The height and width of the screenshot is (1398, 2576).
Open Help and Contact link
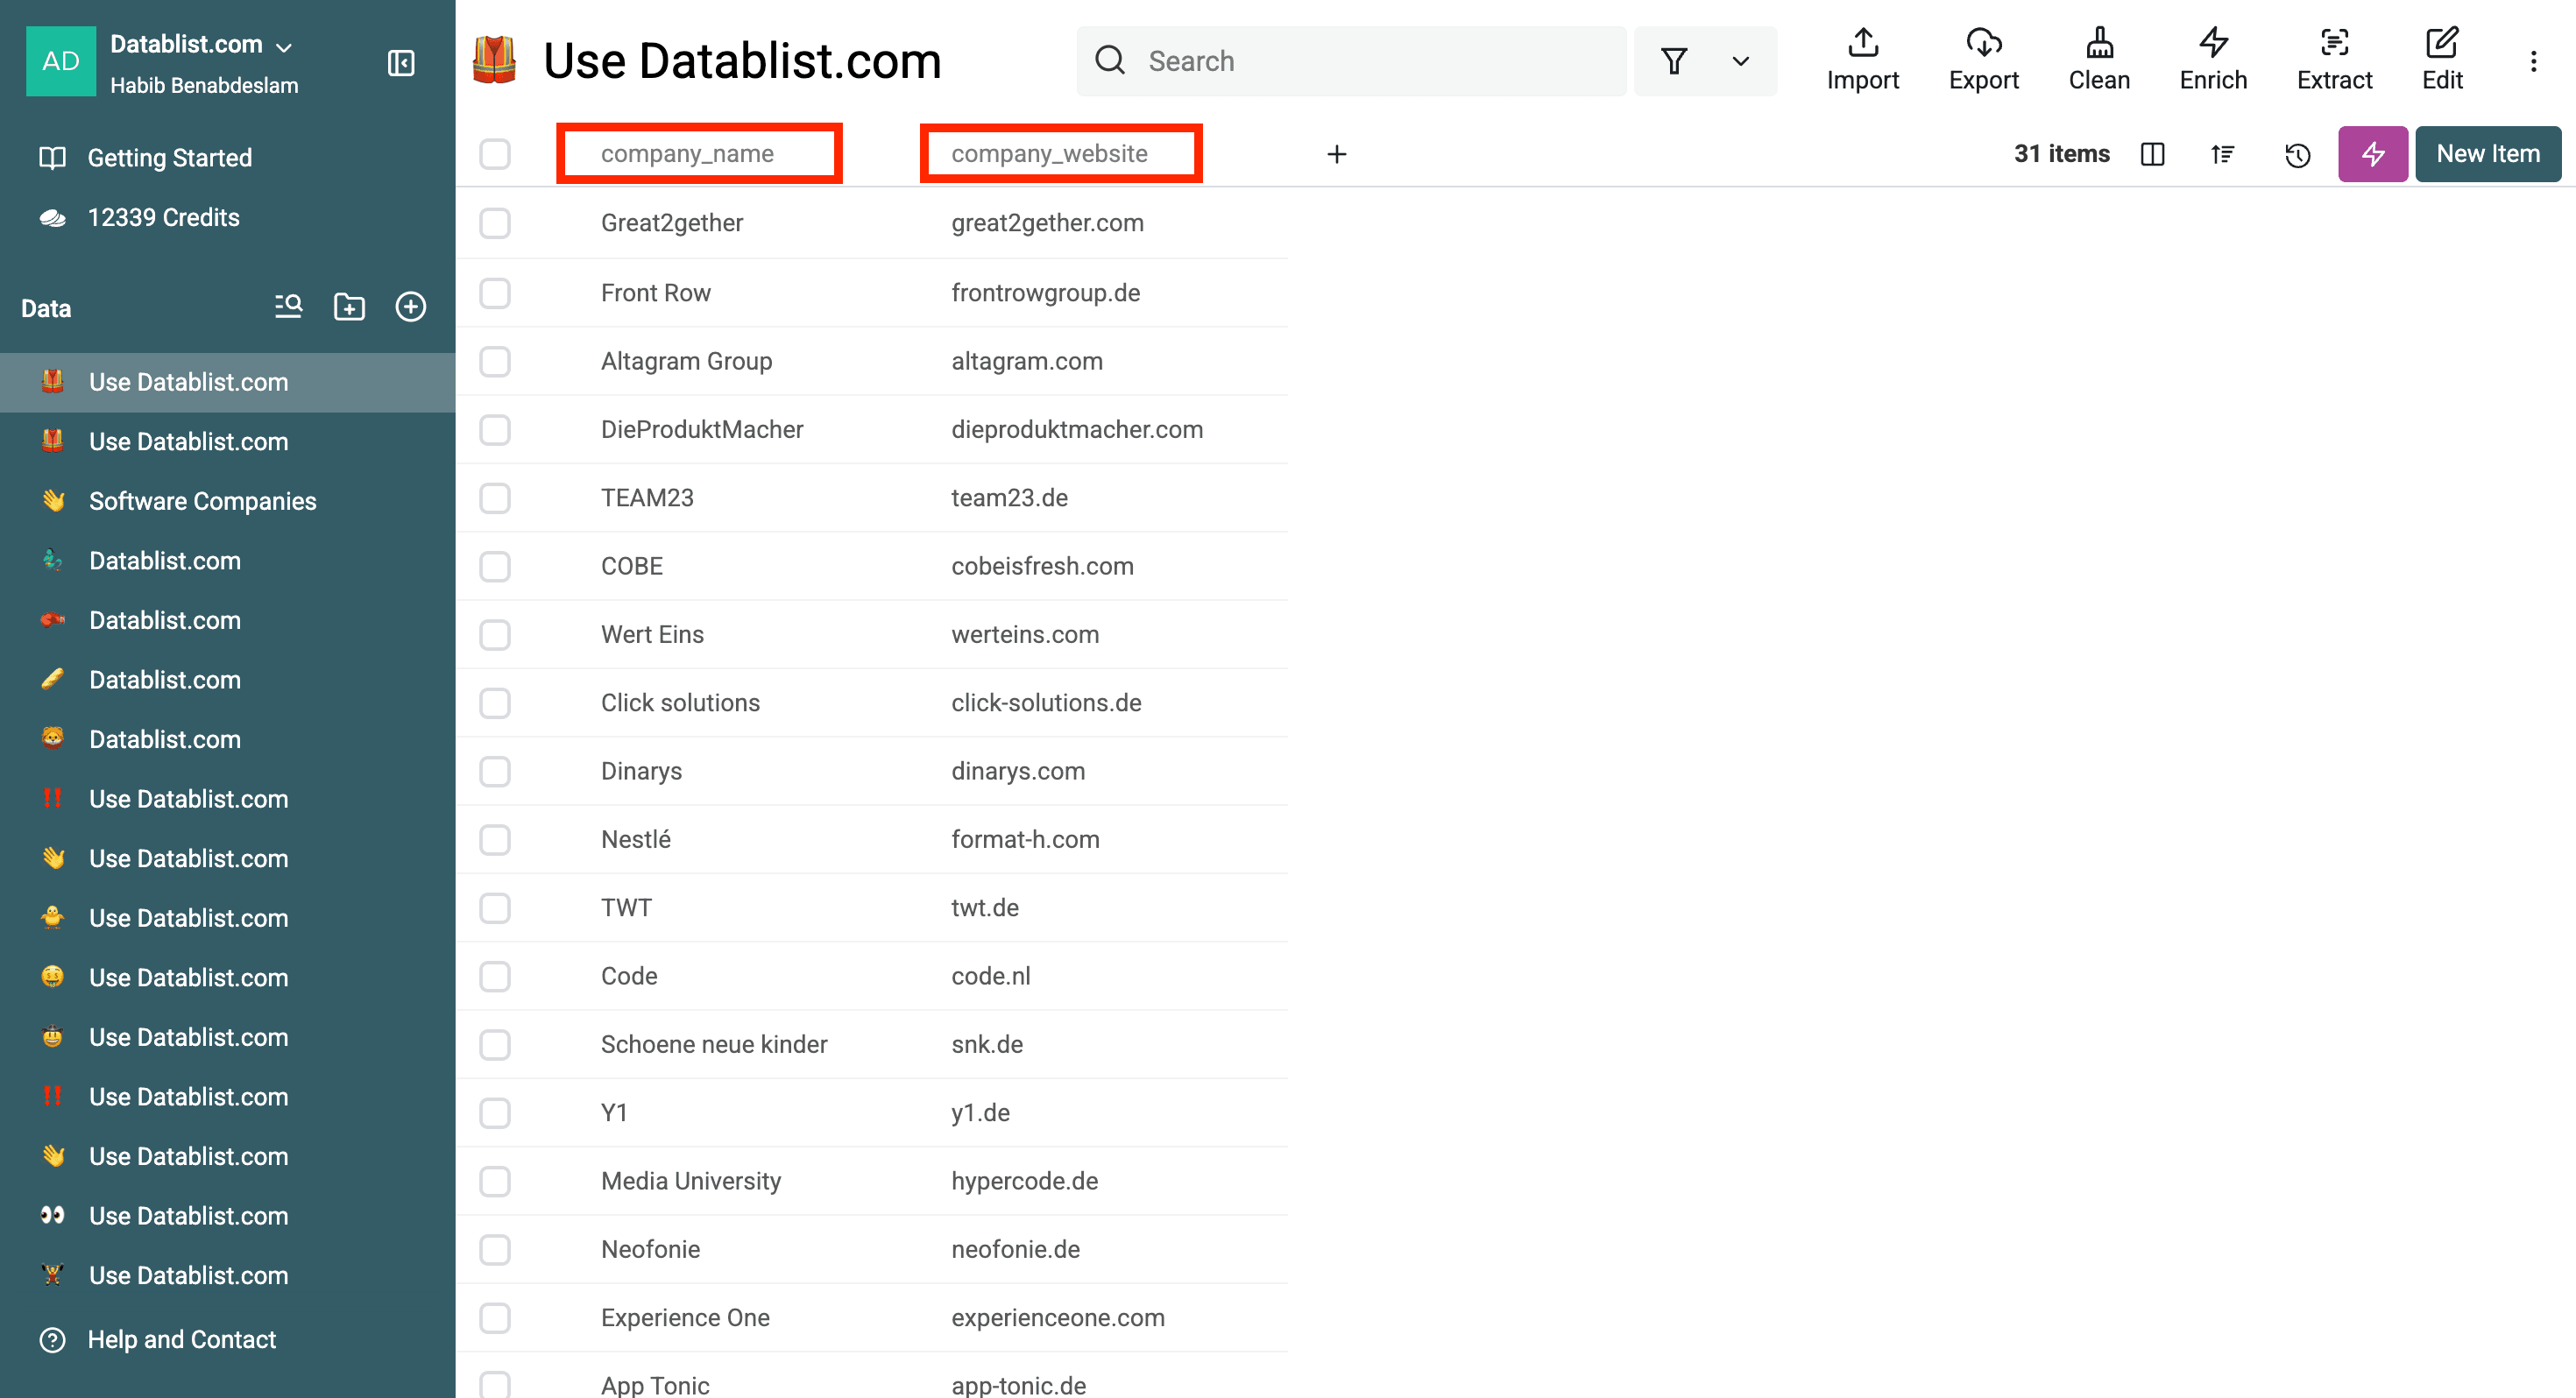[181, 1339]
